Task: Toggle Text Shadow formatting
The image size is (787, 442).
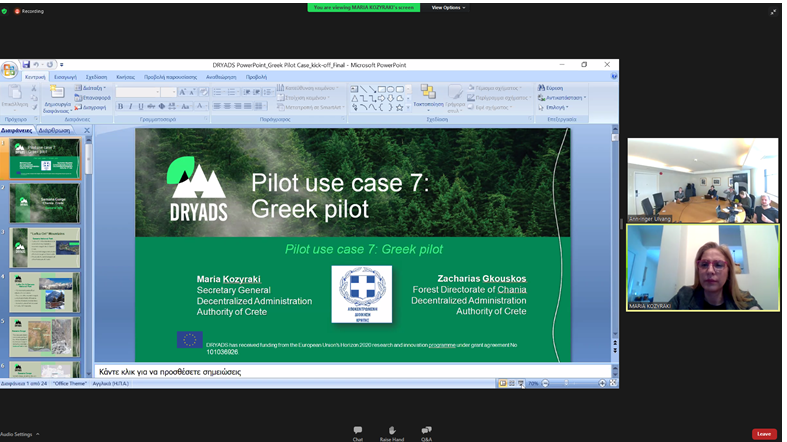Action: click(x=162, y=106)
